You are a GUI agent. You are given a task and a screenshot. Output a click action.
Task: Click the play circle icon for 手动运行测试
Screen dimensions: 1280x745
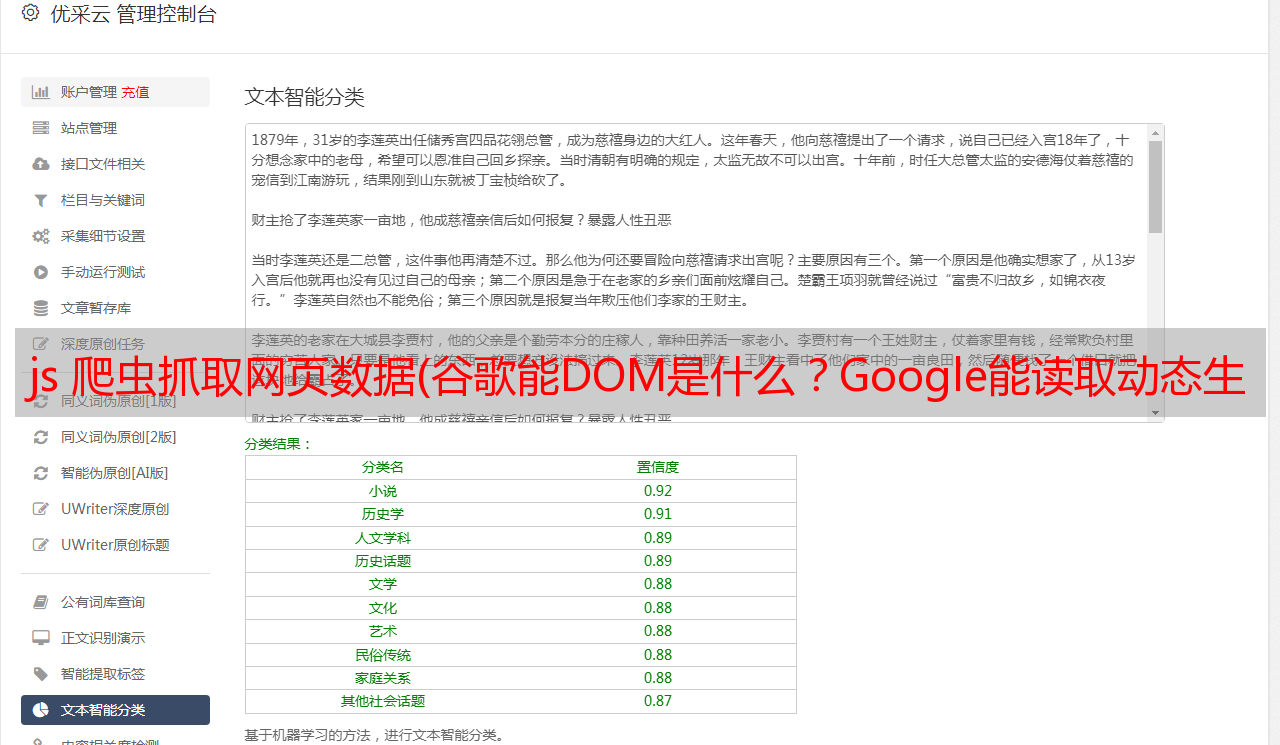[41, 272]
